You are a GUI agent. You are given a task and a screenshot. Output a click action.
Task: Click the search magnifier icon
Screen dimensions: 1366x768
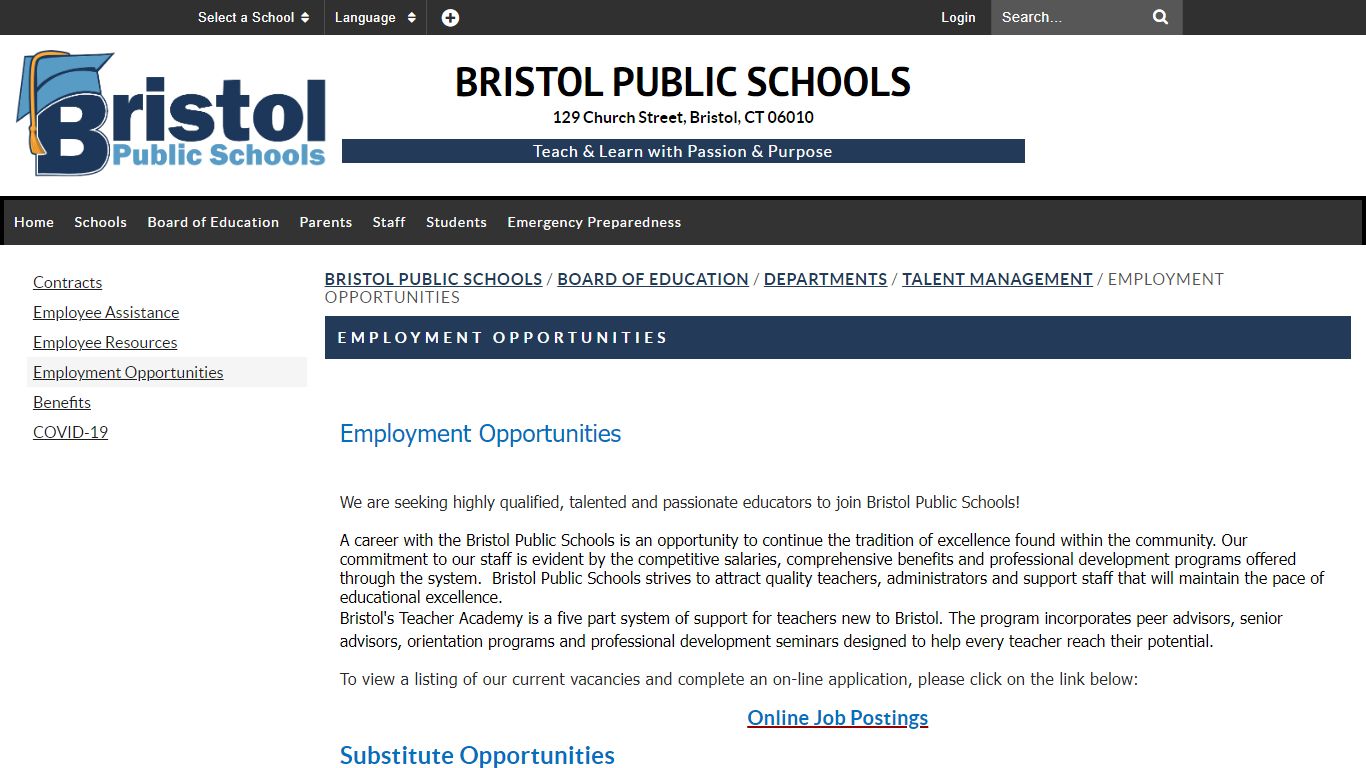pos(1160,17)
